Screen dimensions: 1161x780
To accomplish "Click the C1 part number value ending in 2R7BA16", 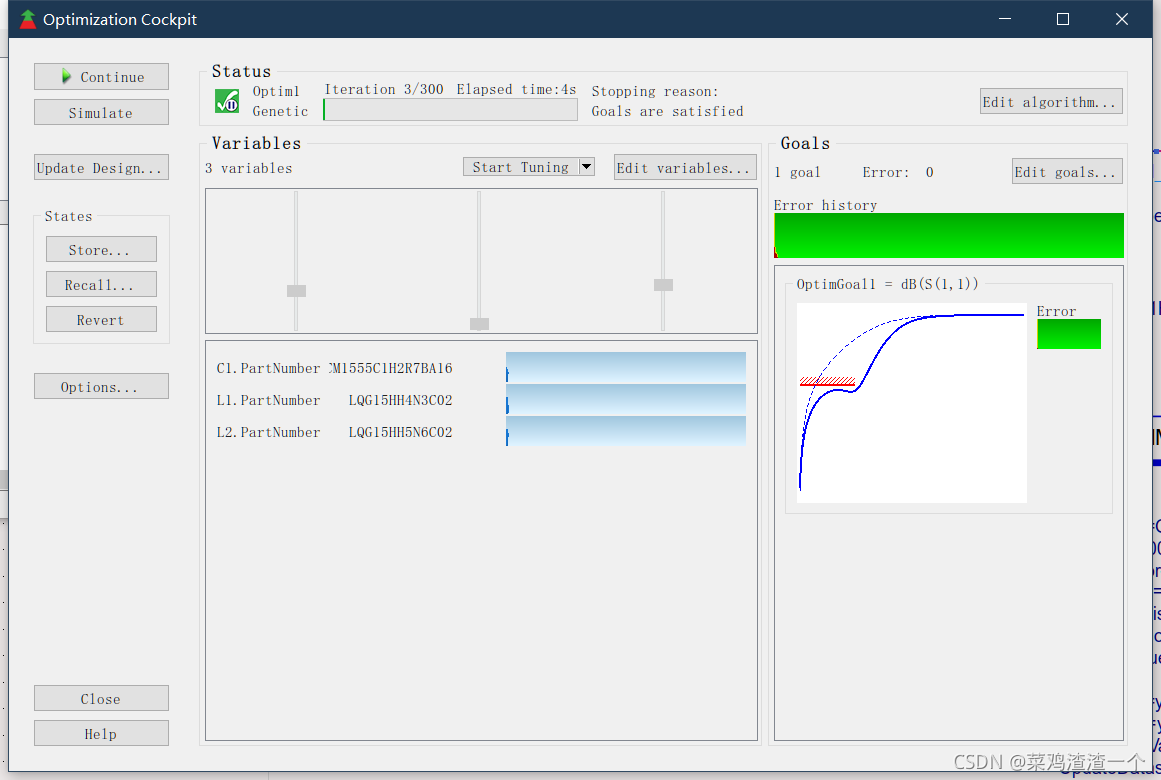I will pyautogui.click(x=391, y=368).
